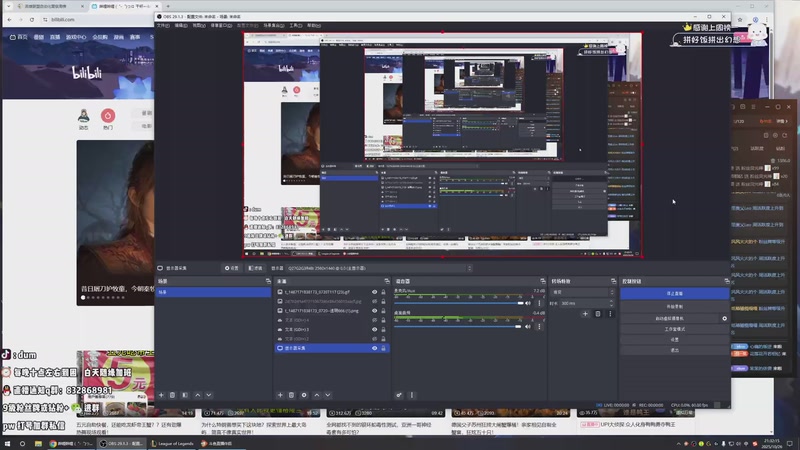Open the File menu in OBS

tap(163, 25)
